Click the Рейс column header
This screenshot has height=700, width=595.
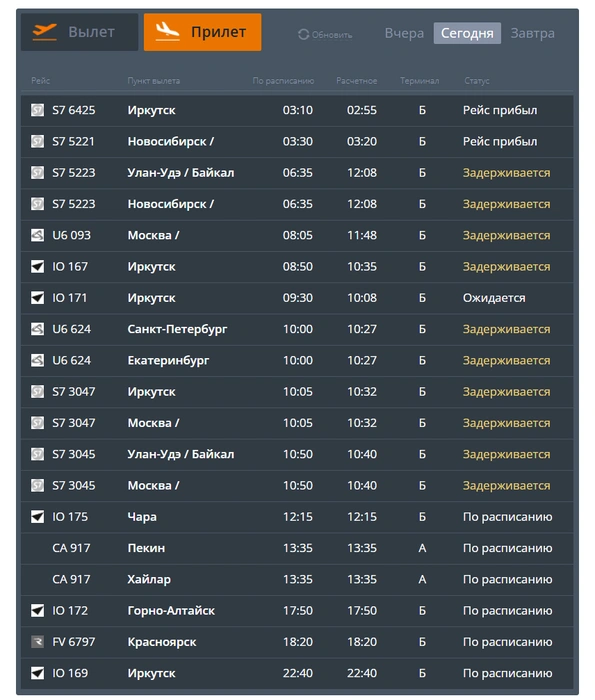coord(41,81)
